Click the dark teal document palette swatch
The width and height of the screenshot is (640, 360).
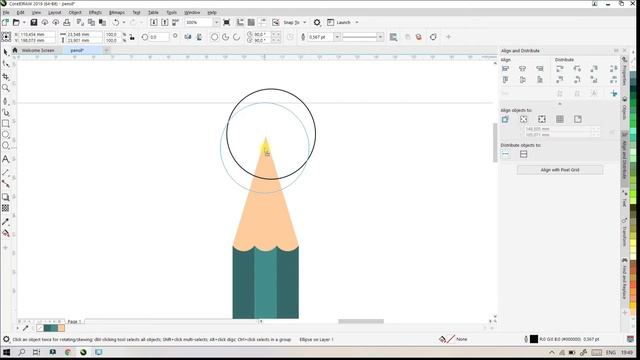47,328
